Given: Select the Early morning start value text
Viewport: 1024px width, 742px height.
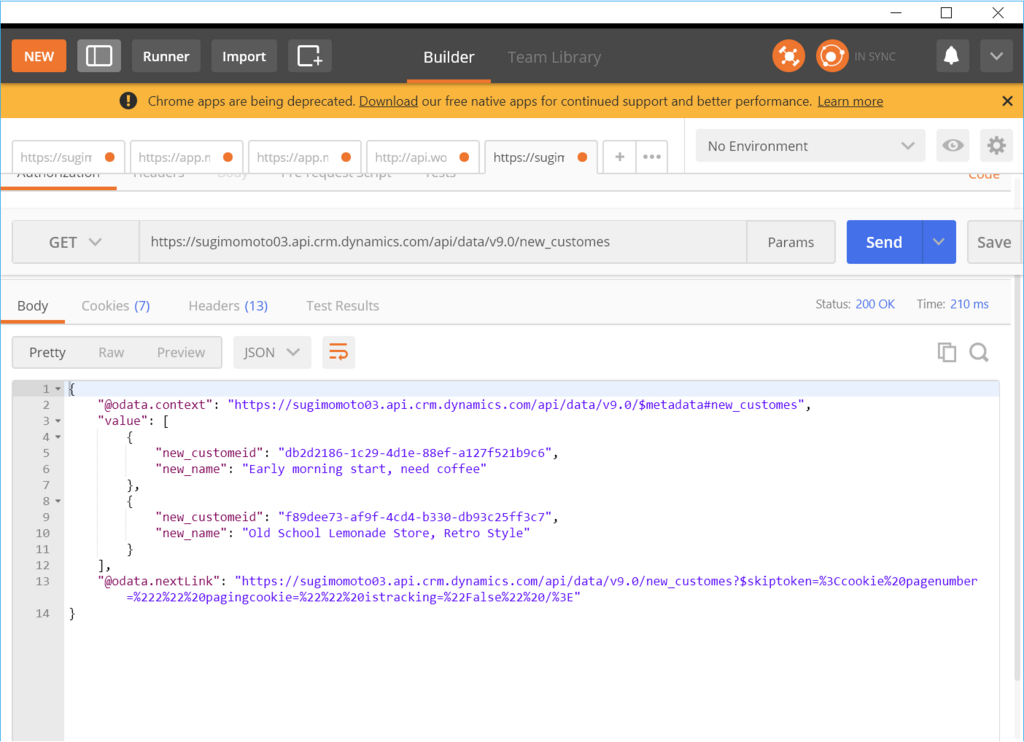Looking at the screenshot, I should 364,469.
